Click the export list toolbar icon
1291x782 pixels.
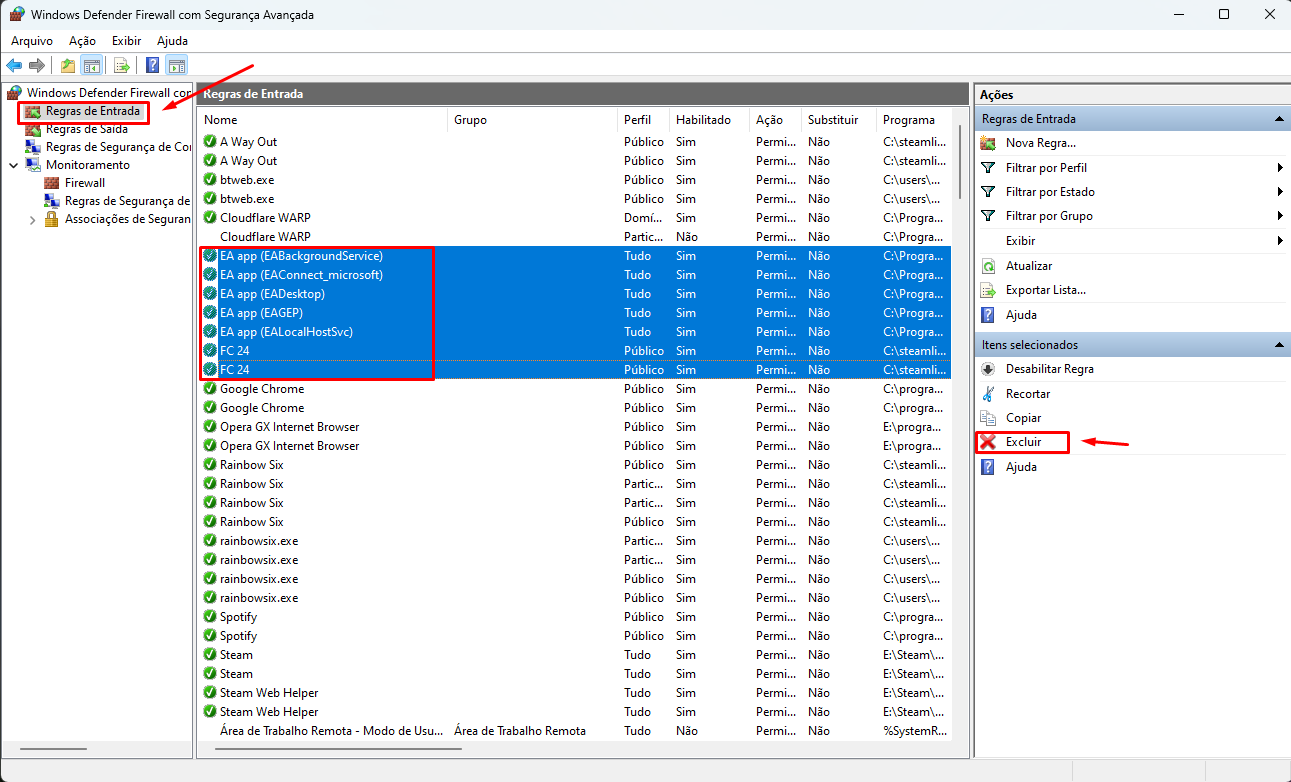122,66
